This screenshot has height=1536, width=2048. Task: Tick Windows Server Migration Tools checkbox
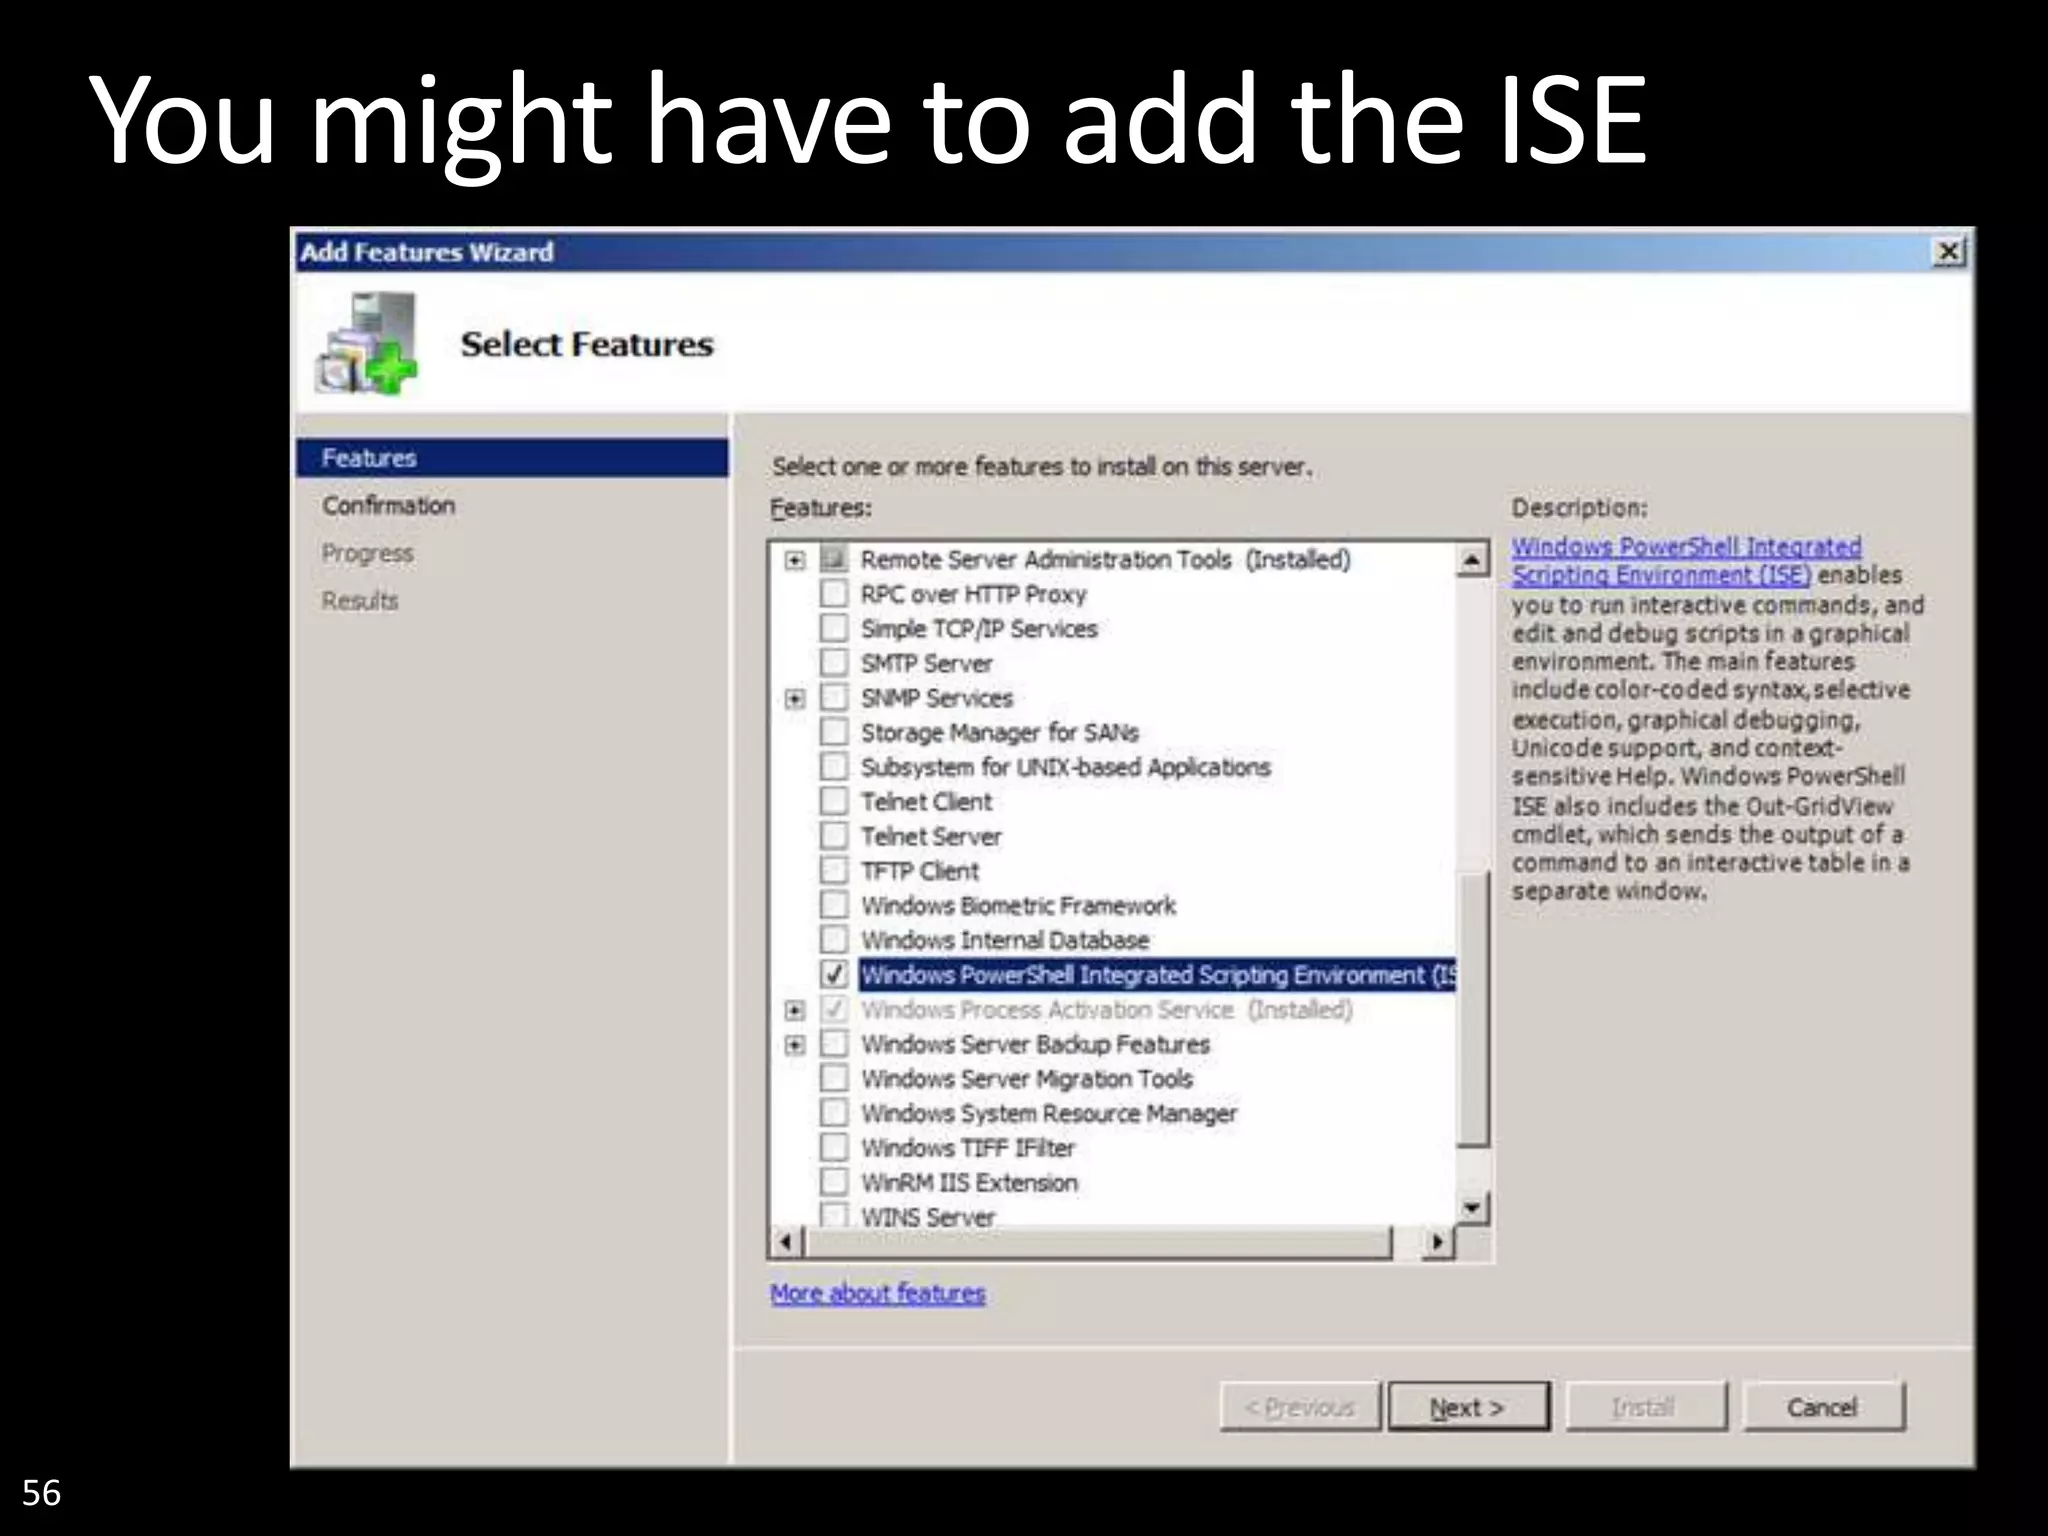click(x=834, y=1078)
